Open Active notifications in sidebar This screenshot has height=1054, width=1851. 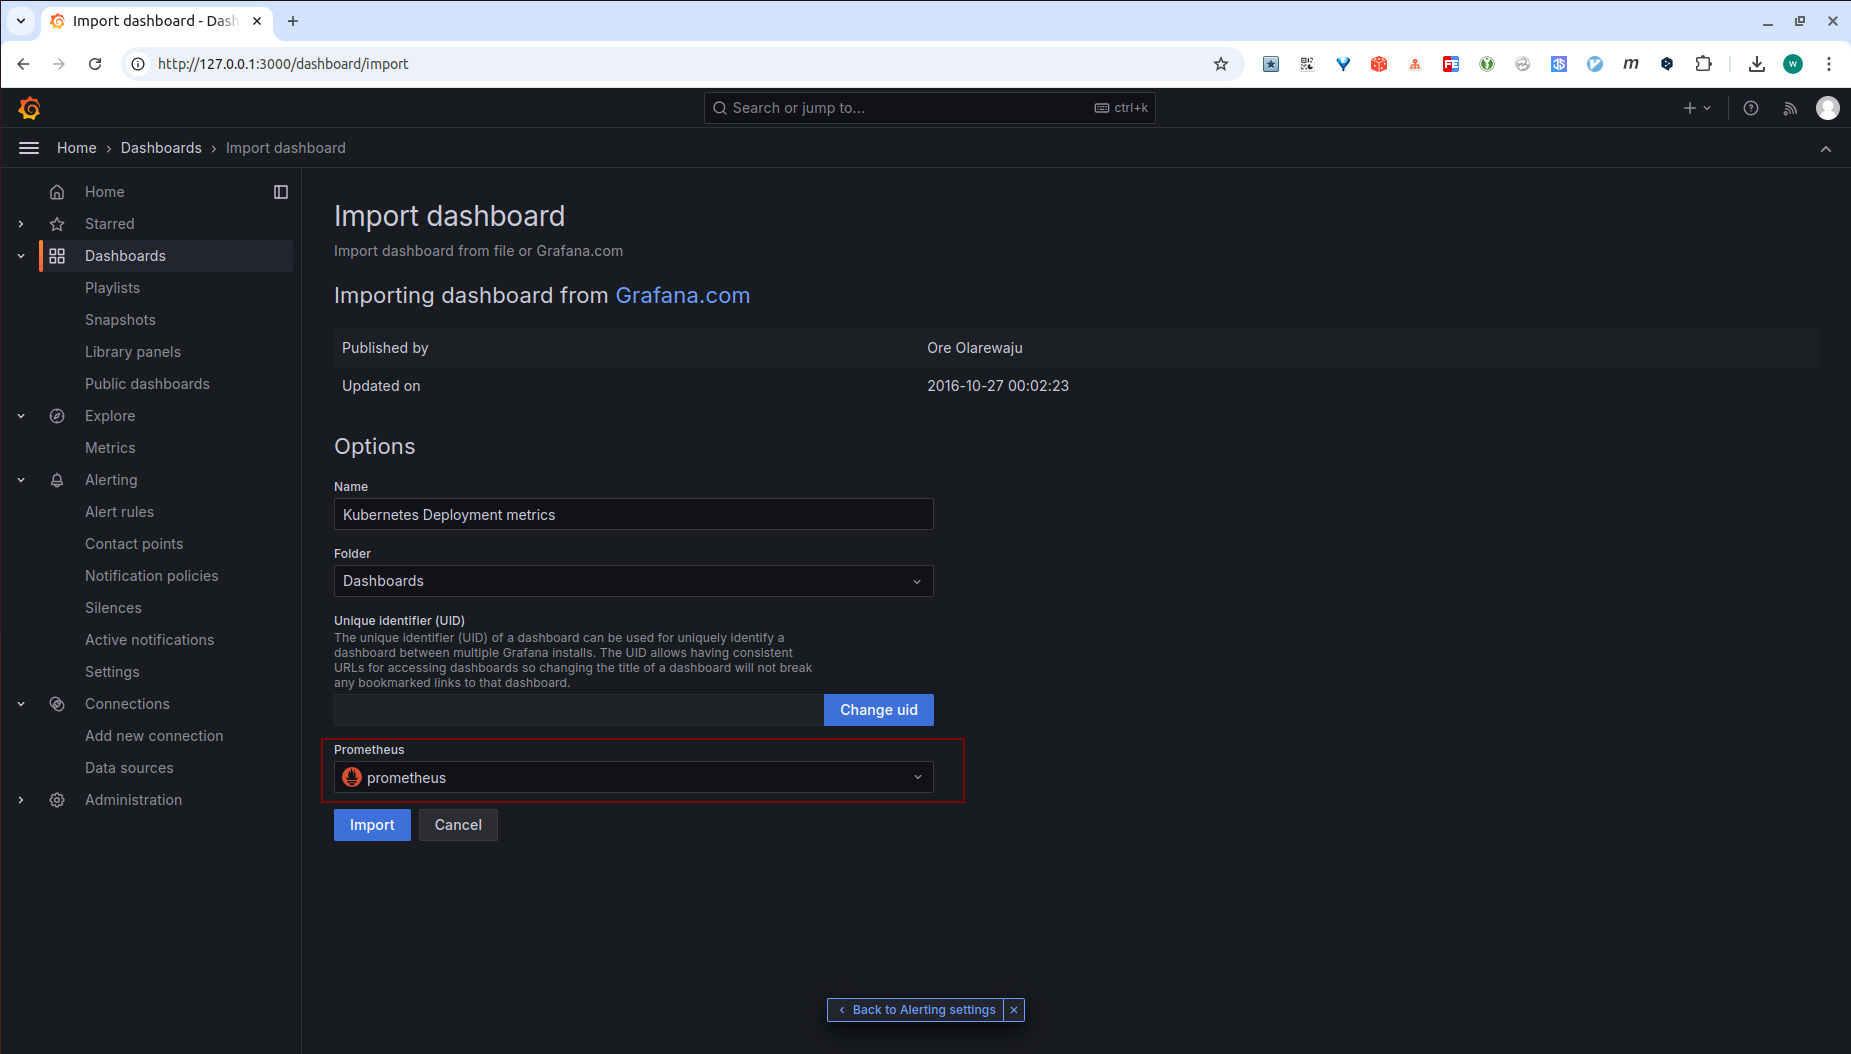[149, 640]
